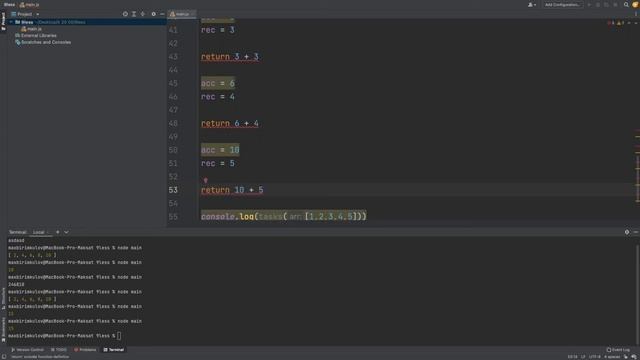Collapse the 9less project root folder

pyautogui.click(x=11, y=22)
